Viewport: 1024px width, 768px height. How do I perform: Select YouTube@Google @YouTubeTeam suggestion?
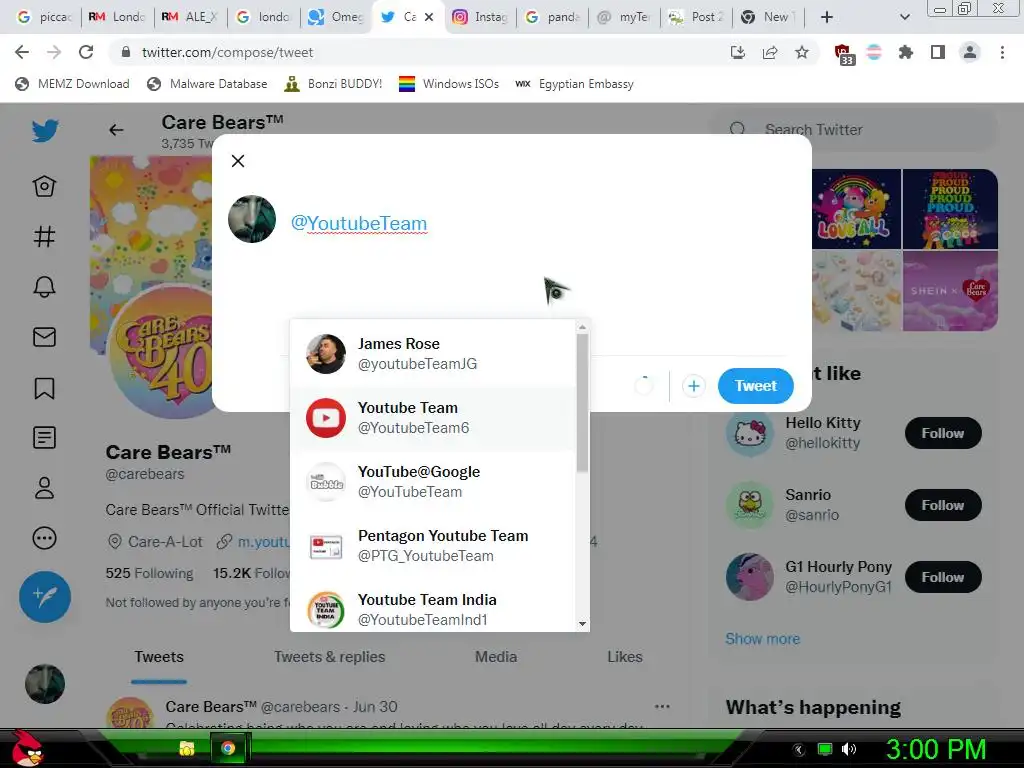click(434, 481)
